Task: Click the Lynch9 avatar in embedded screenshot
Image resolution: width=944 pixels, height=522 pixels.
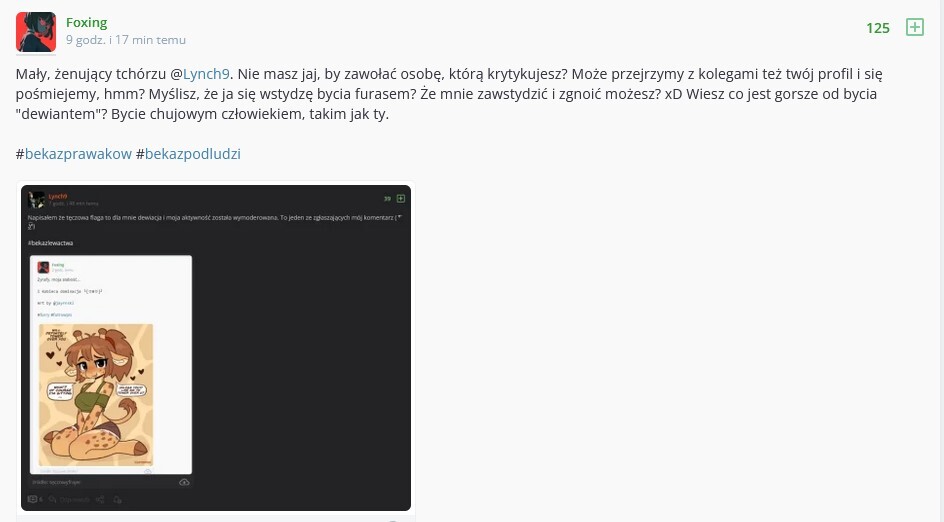Action: click(37, 200)
